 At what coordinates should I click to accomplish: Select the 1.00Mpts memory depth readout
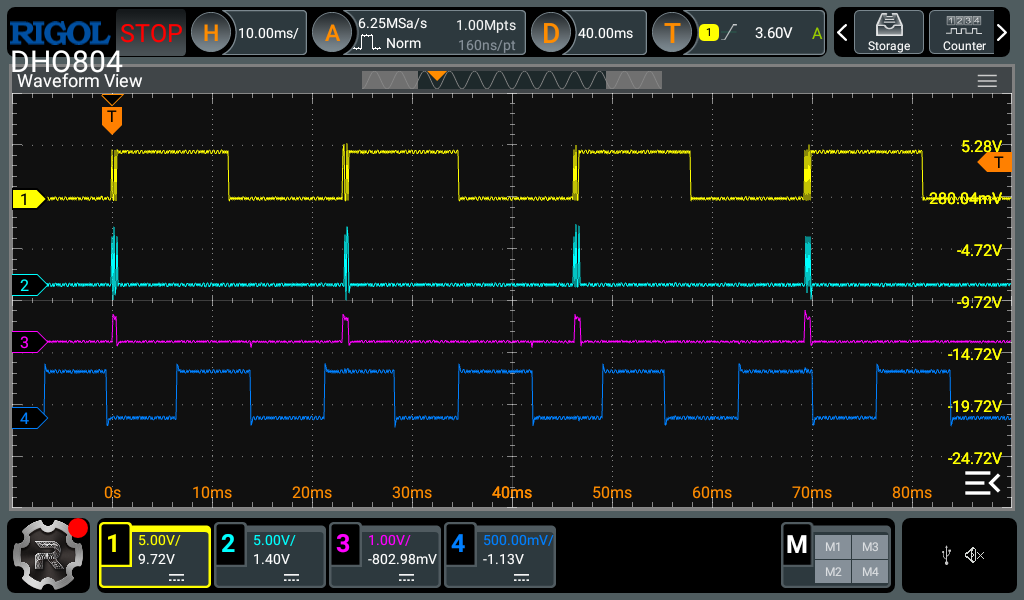pyautogui.click(x=486, y=25)
